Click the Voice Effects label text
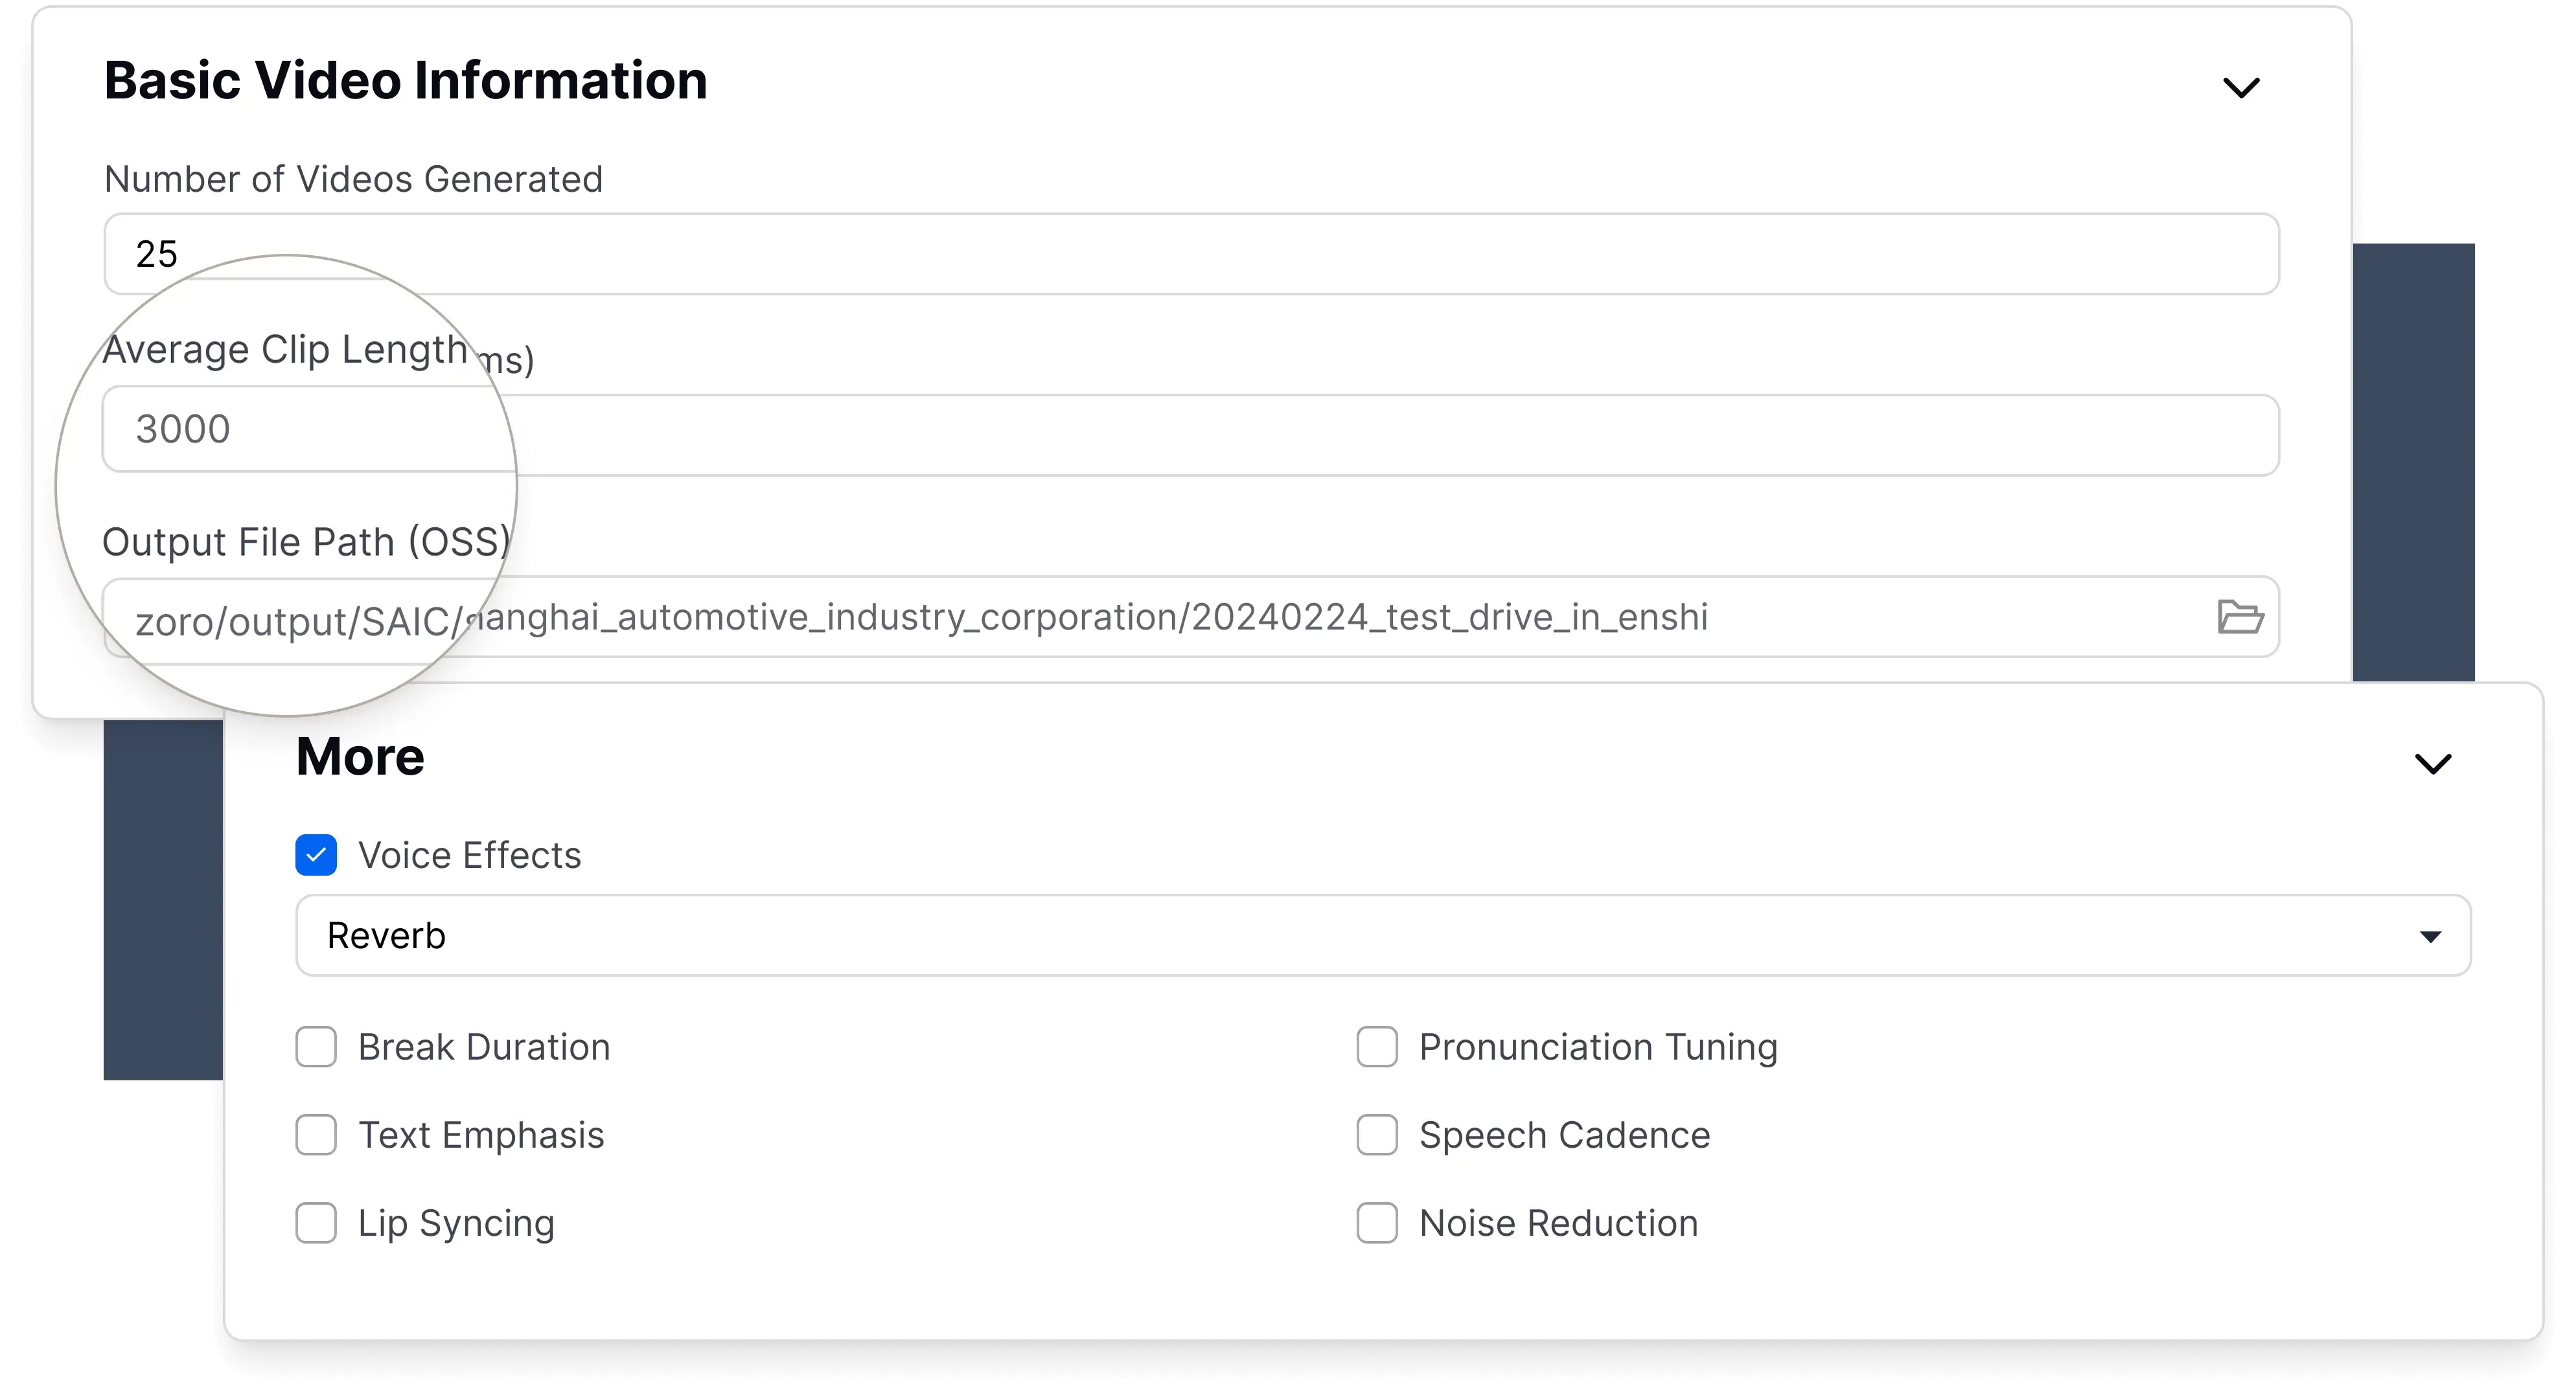This screenshot has width=2576, height=1399. point(469,856)
